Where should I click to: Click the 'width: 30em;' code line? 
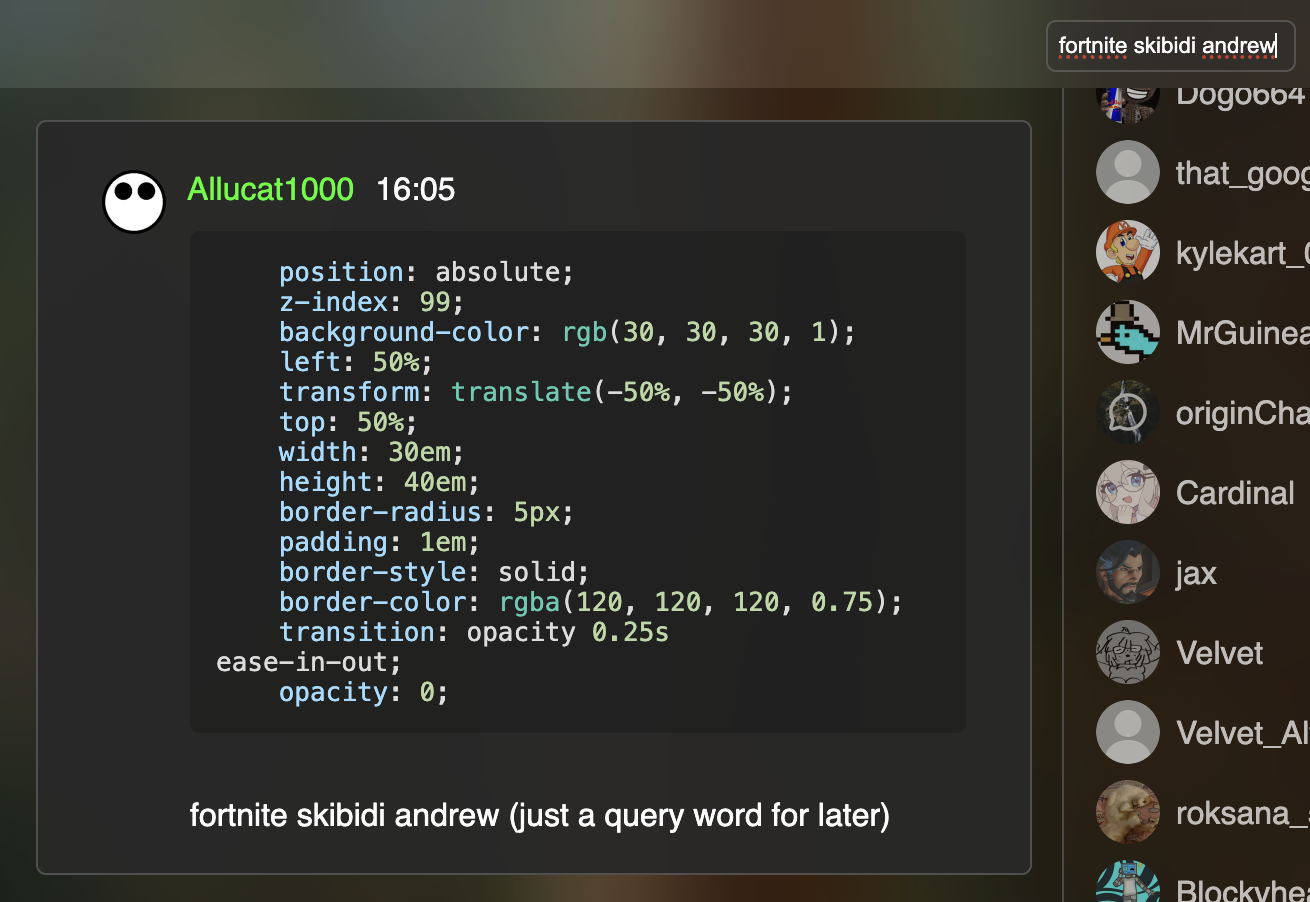point(372,452)
